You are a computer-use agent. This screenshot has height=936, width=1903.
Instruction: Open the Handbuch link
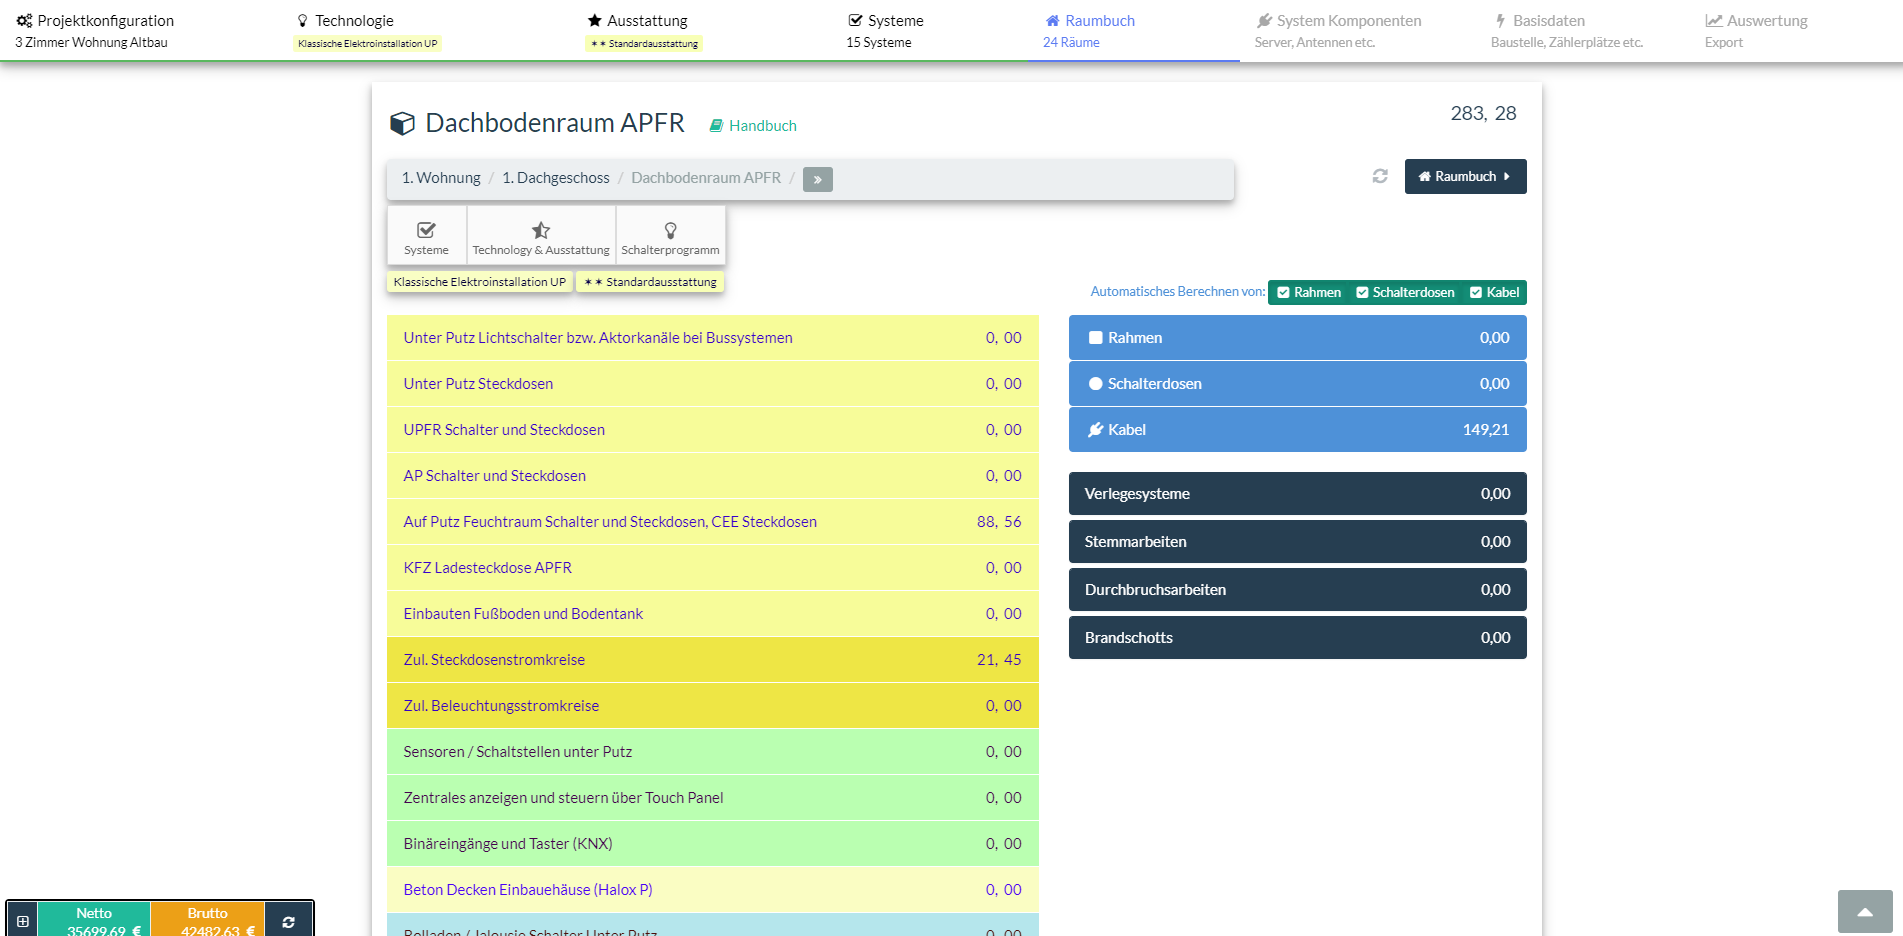[753, 126]
